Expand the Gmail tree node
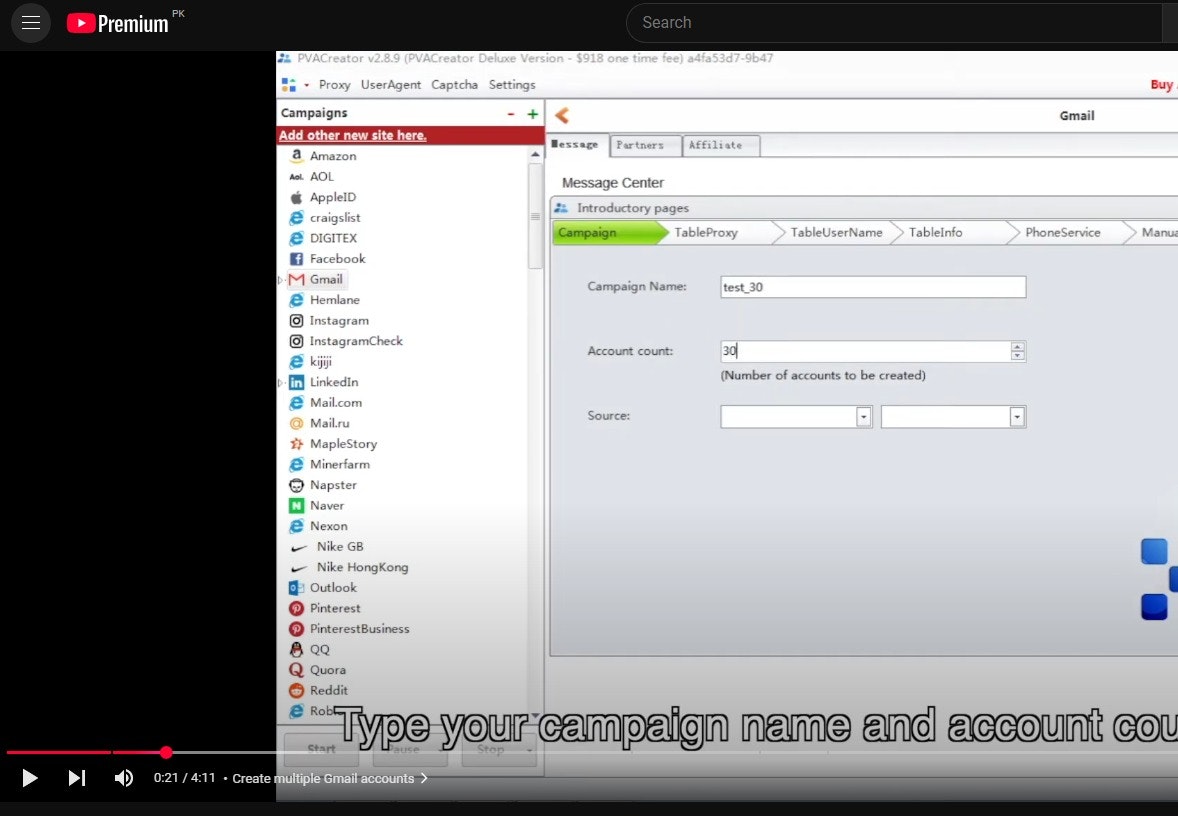1178x816 pixels. click(281, 280)
